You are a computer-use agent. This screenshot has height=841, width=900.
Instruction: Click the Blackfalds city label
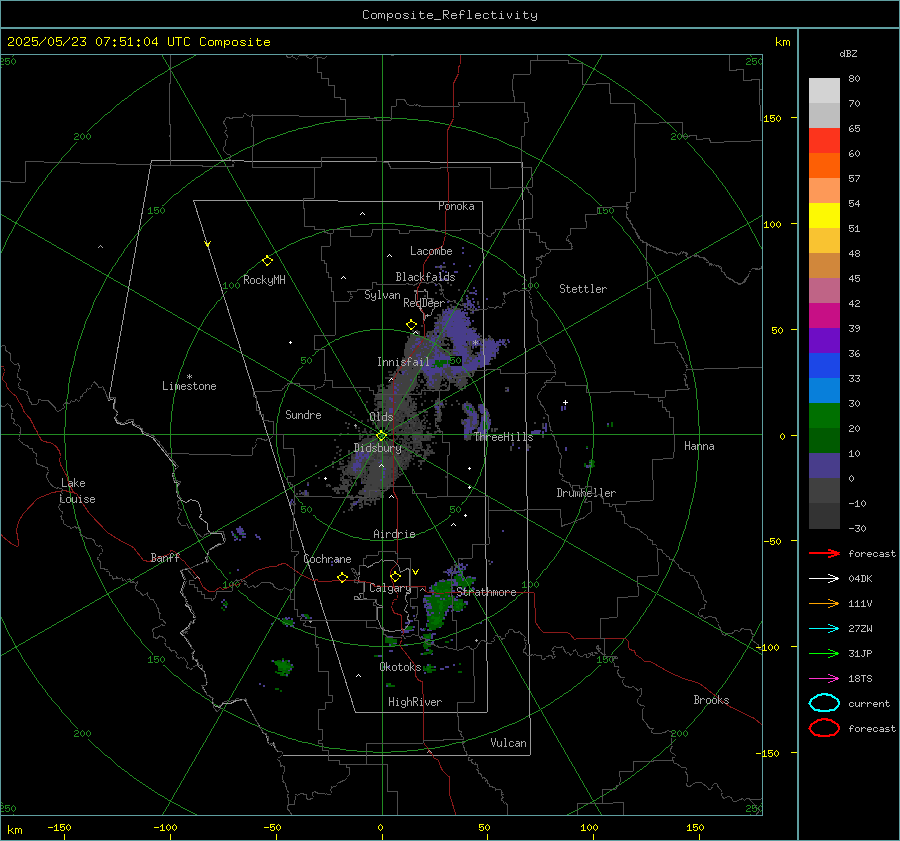(x=425, y=277)
